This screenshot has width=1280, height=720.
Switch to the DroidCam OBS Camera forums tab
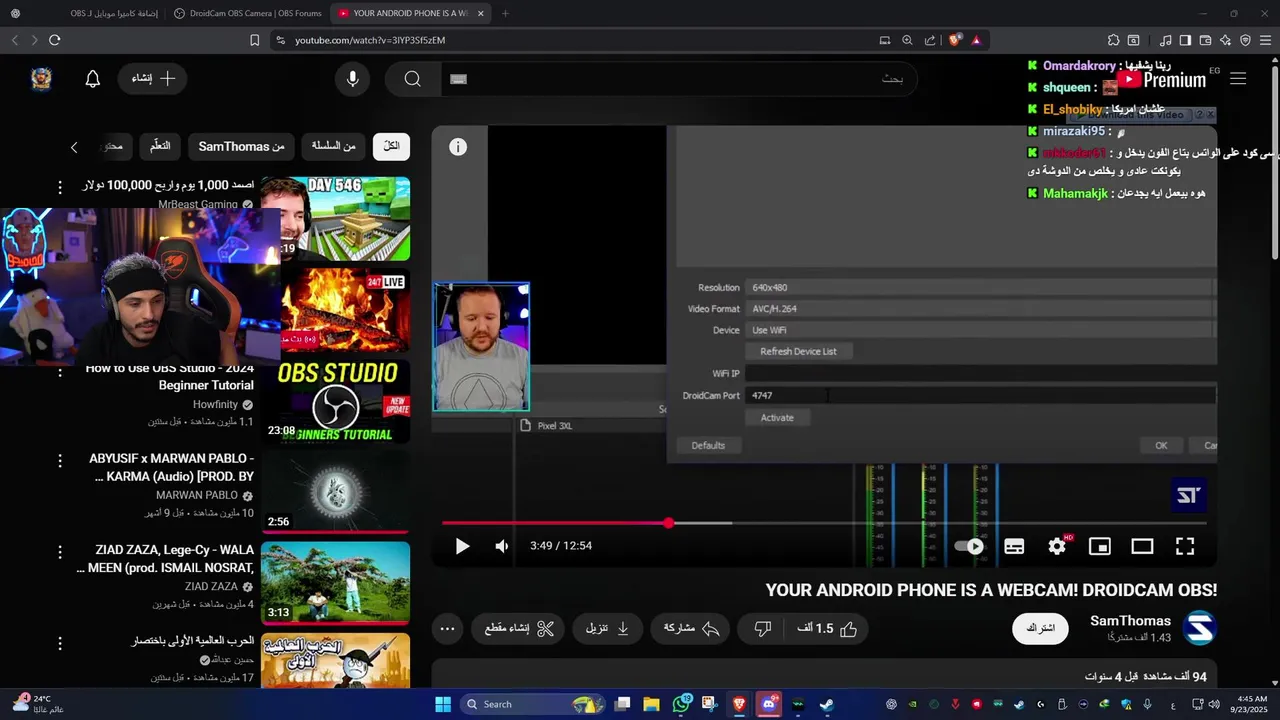point(247,14)
